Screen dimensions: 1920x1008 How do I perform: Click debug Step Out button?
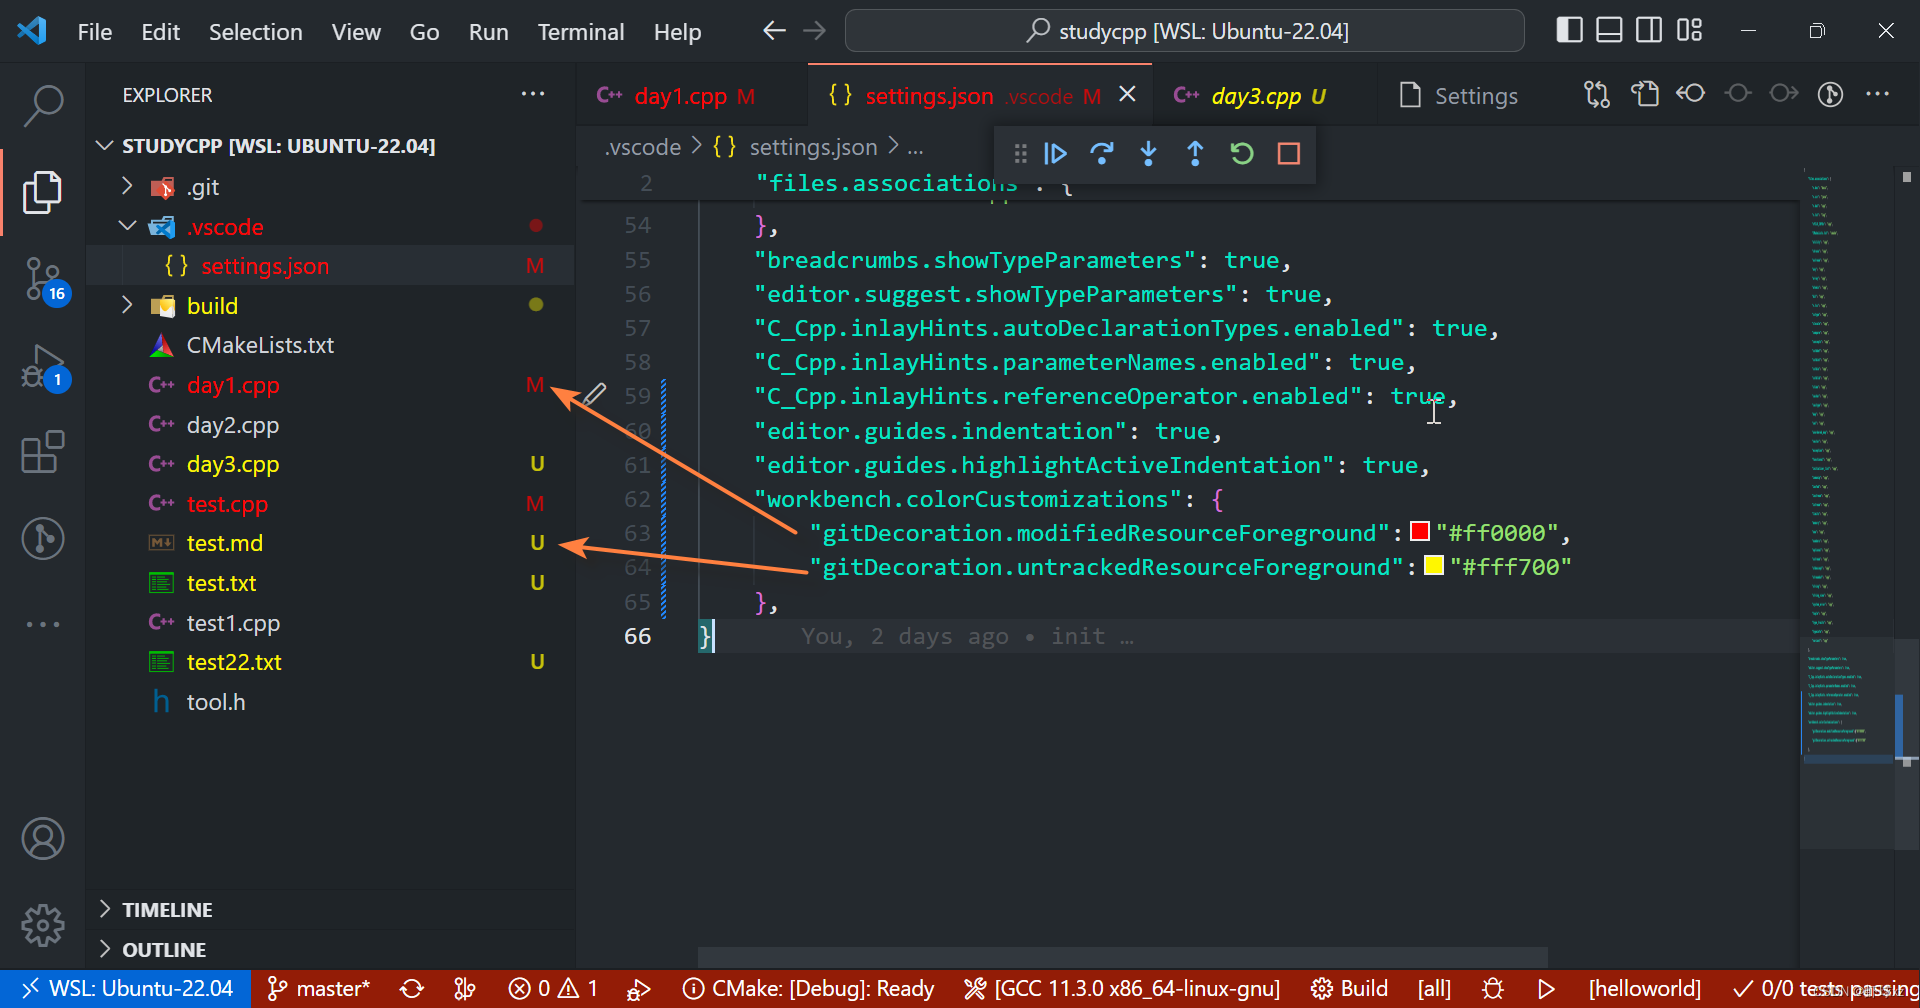point(1195,154)
